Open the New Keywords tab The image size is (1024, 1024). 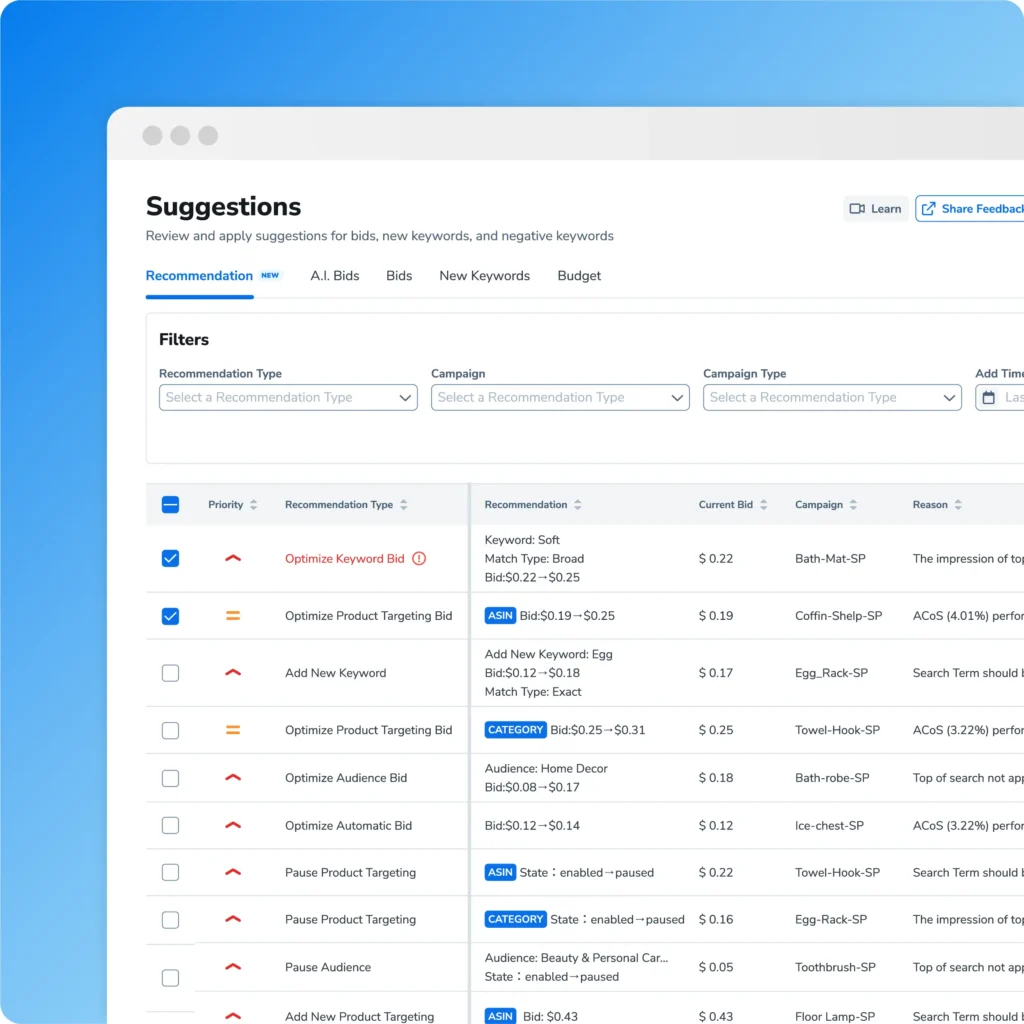click(484, 276)
